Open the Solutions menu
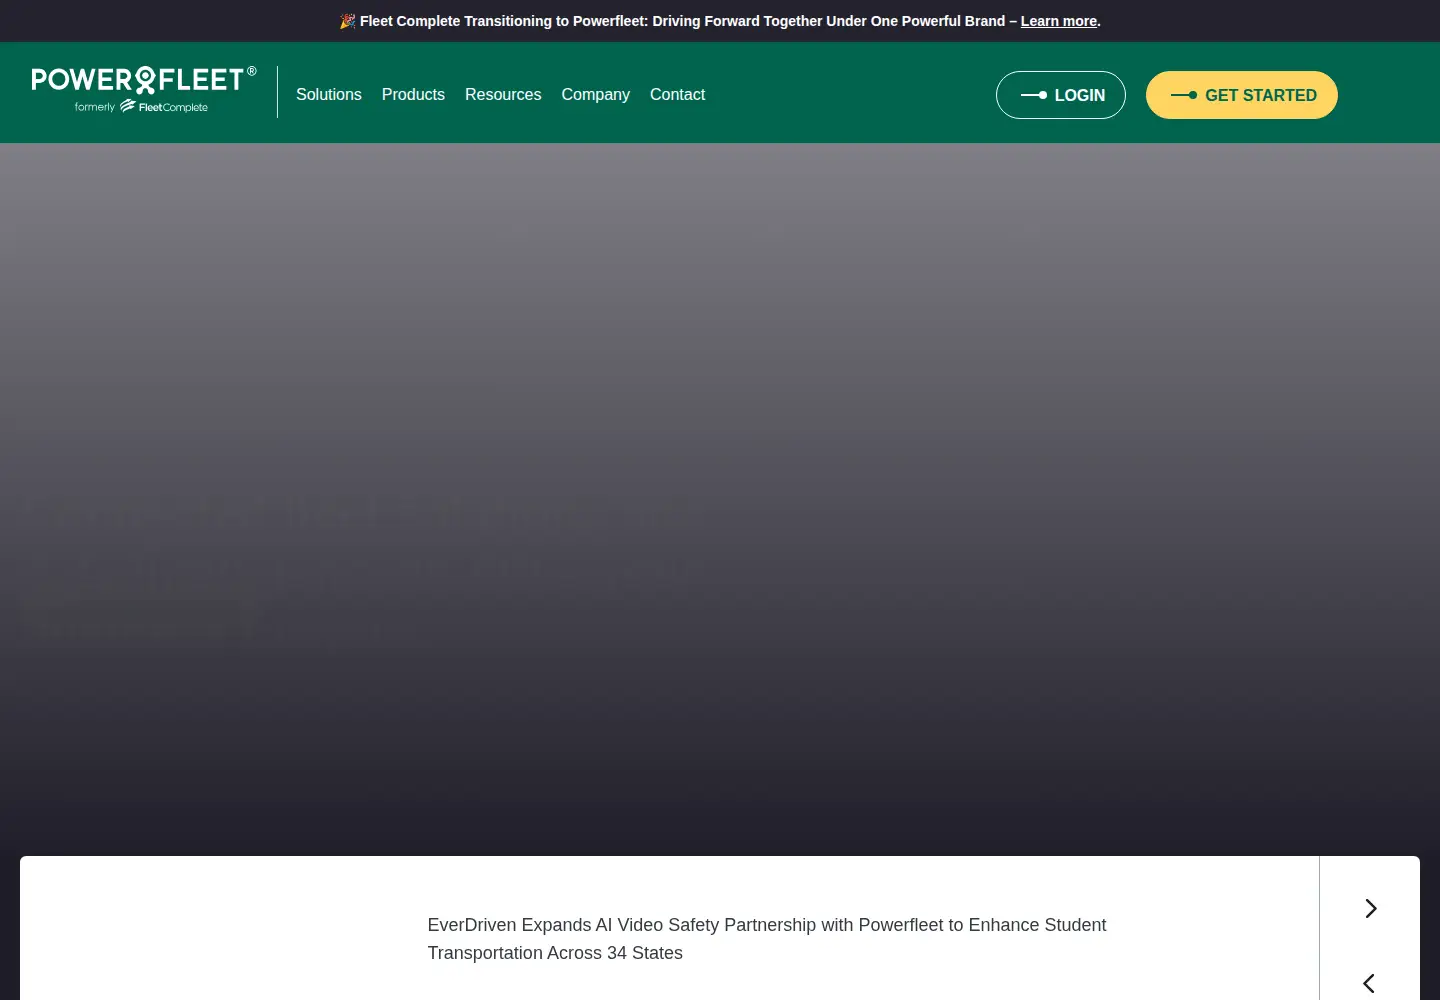The image size is (1440, 1000). click(x=329, y=94)
